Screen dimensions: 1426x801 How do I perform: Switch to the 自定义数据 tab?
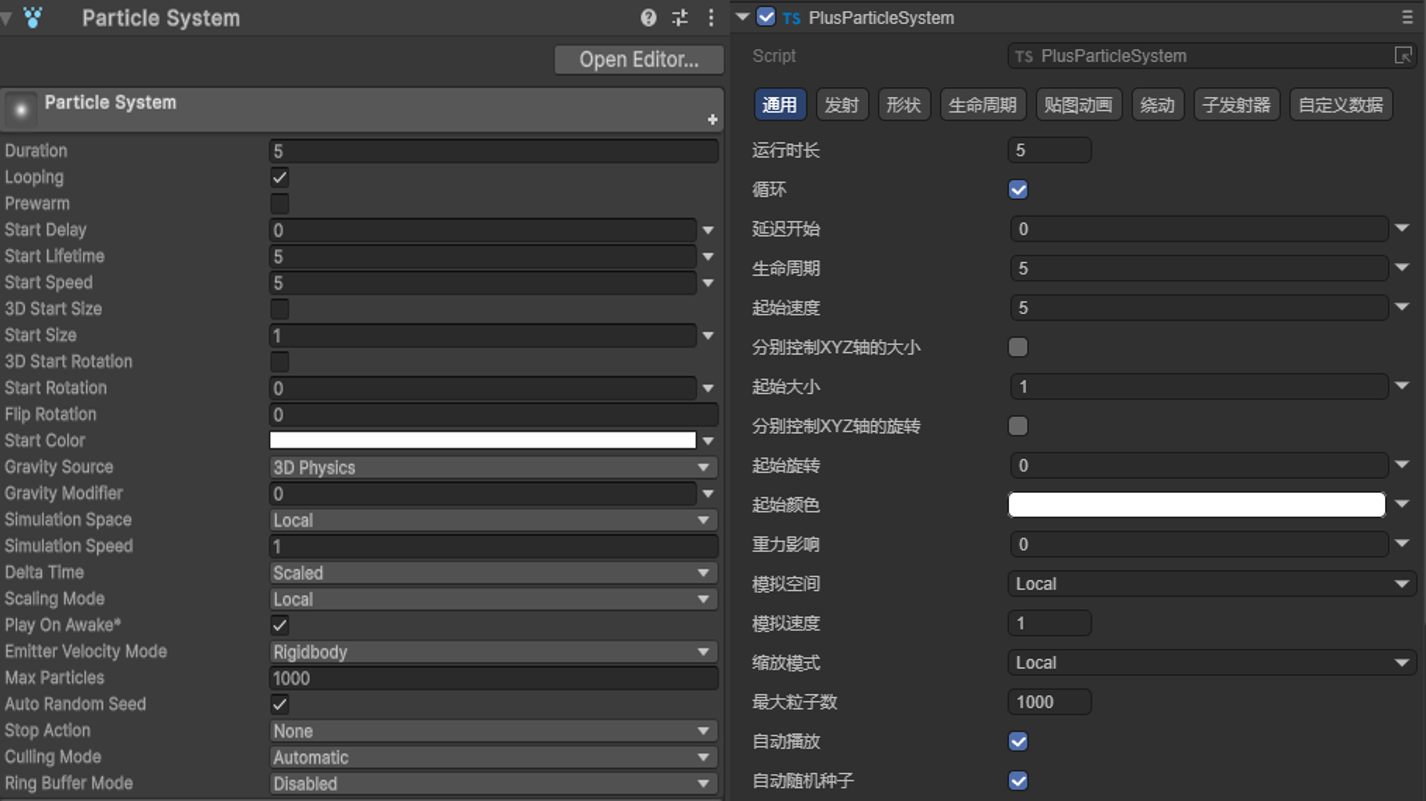[x=1341, y=105]
